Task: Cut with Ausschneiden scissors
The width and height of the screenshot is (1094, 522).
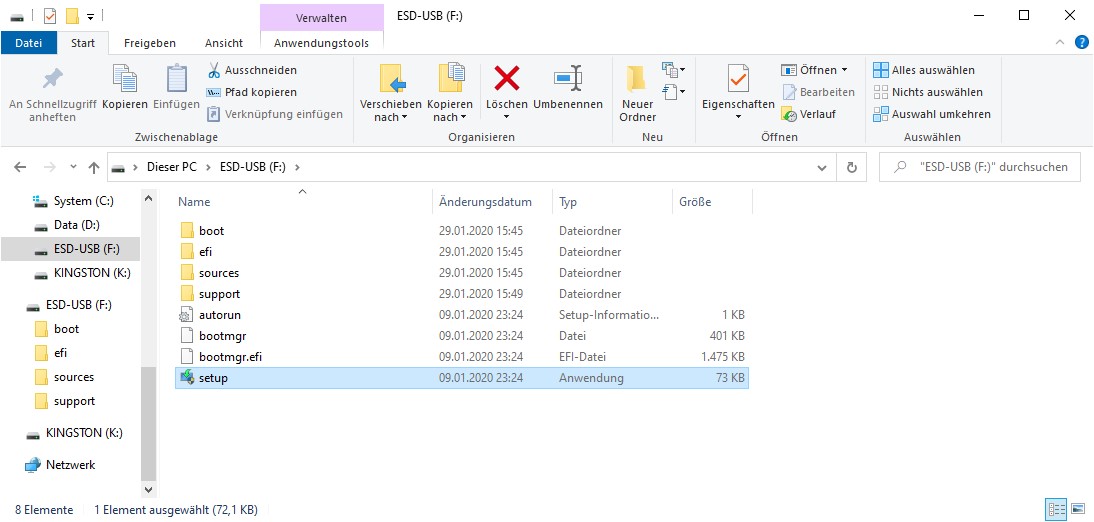Action: click(252, 70)
